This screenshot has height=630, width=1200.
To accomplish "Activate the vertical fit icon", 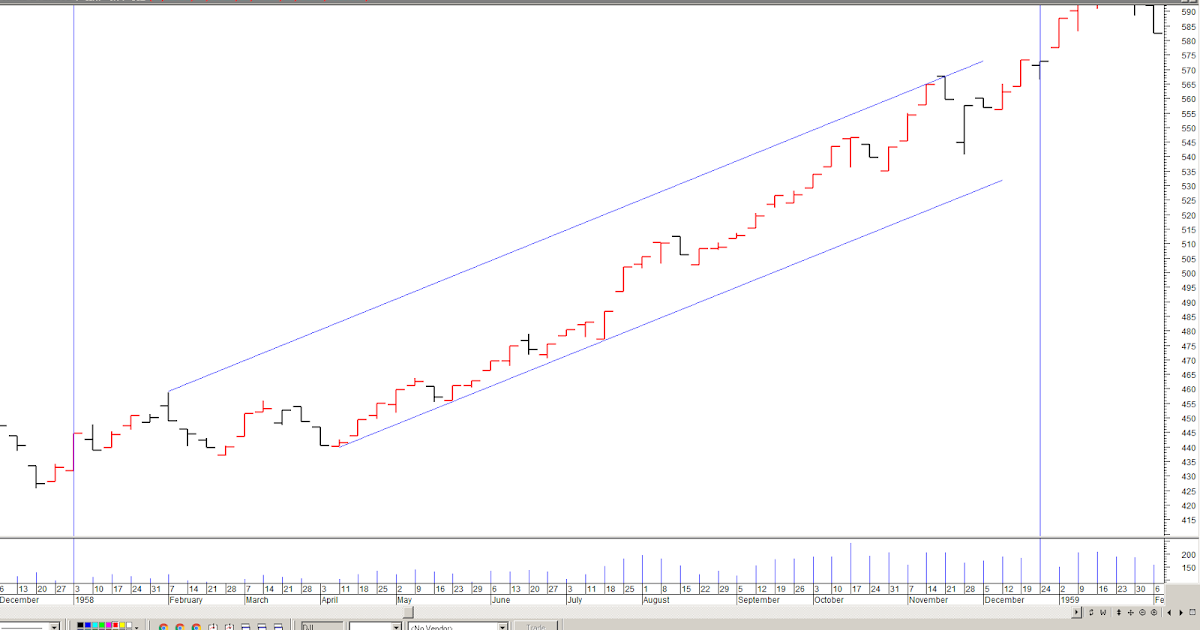I will point(1119,612).
